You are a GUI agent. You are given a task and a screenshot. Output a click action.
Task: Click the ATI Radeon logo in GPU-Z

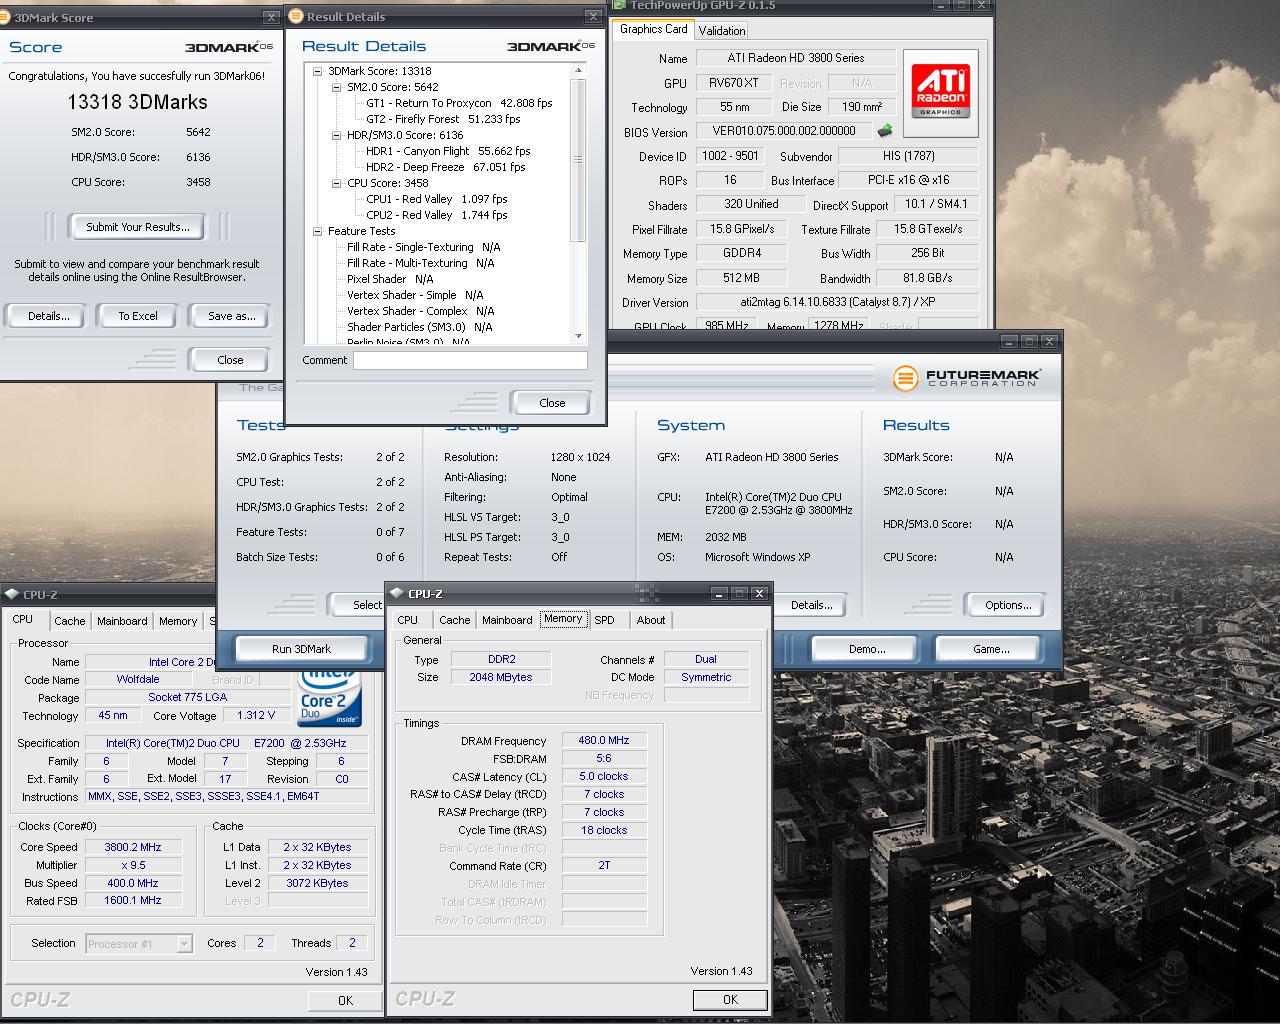click(x=941, y=93)
